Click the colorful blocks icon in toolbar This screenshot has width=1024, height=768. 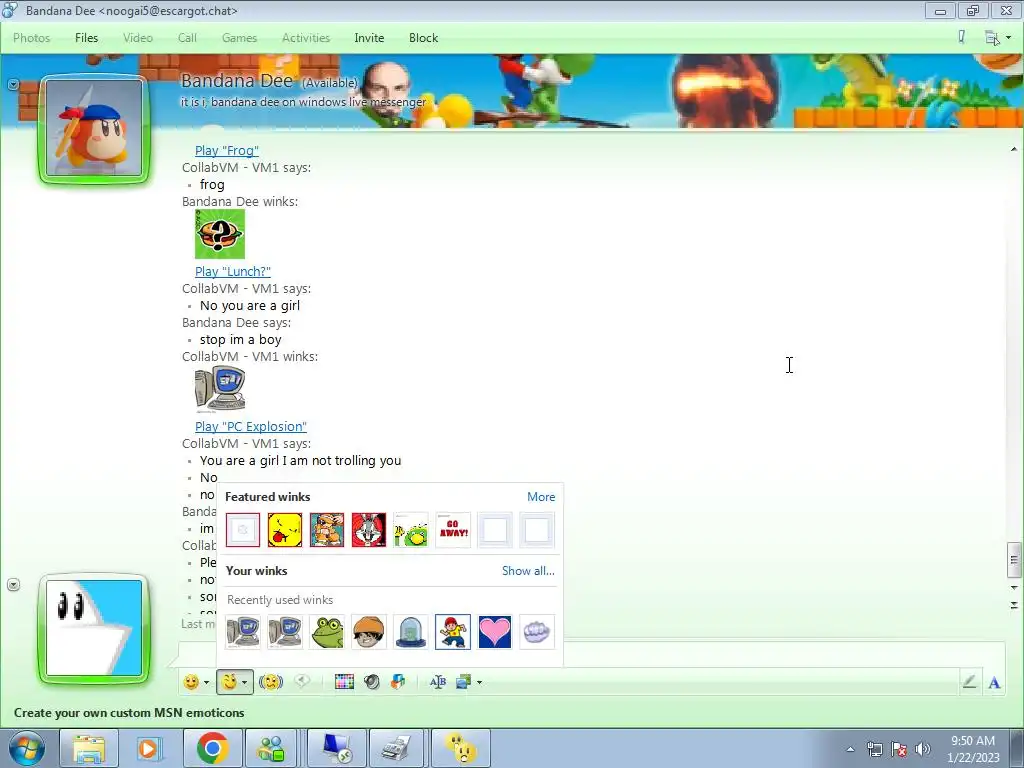click(x=398, y=682)
